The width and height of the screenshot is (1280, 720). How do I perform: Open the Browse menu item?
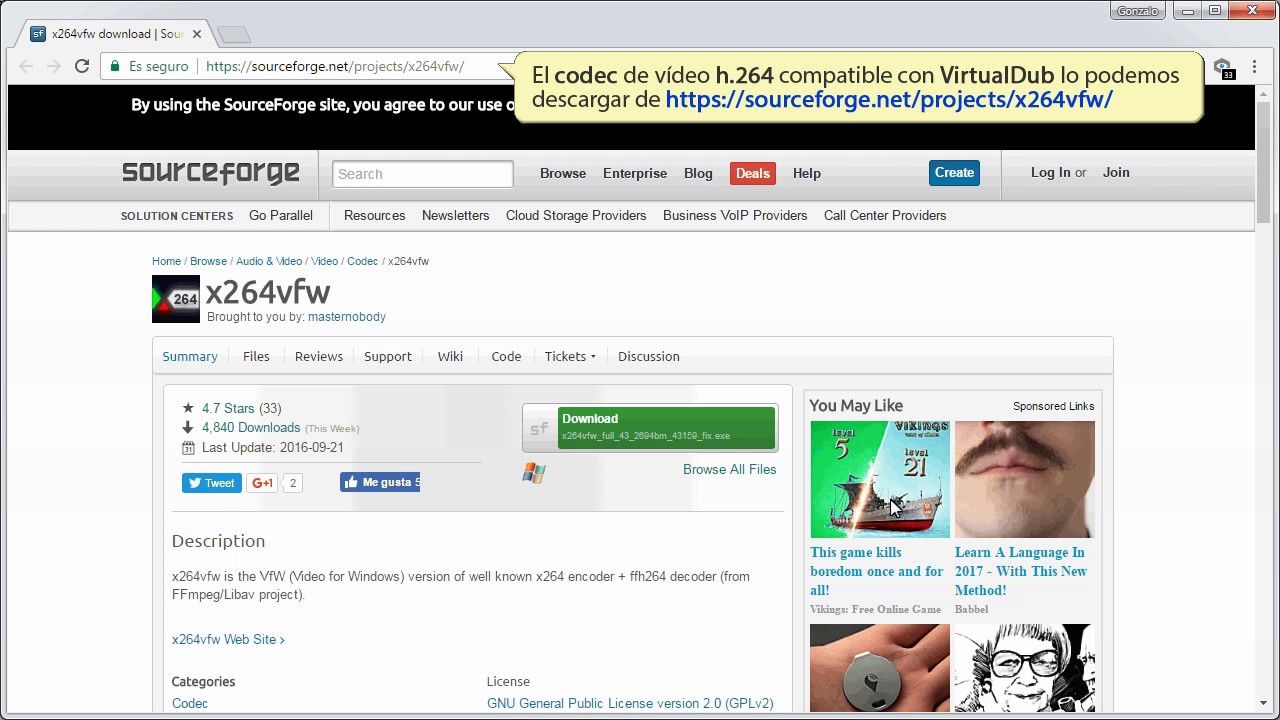pos(563,173)
